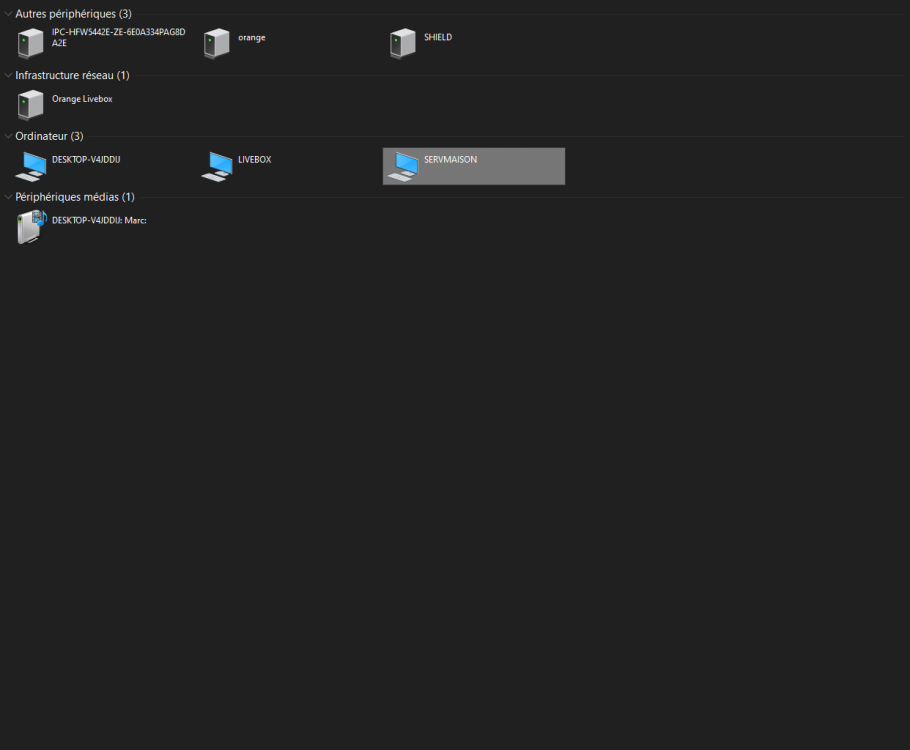Click the DESKTOP-V4JDDIJ label under Ordinateur

click(86, 160)
